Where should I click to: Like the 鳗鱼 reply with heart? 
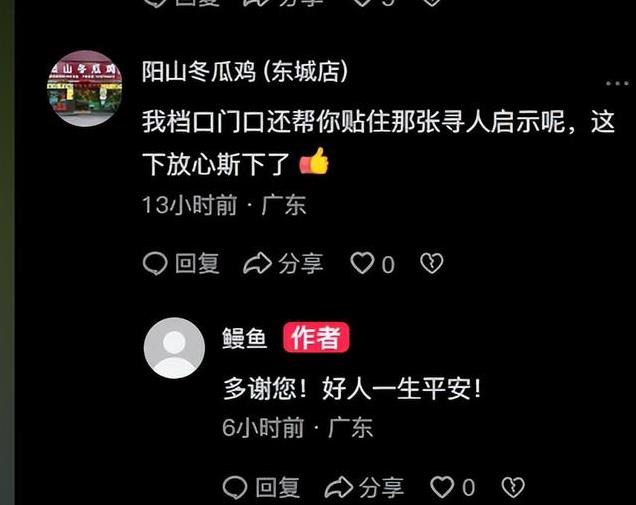[442, 487]
